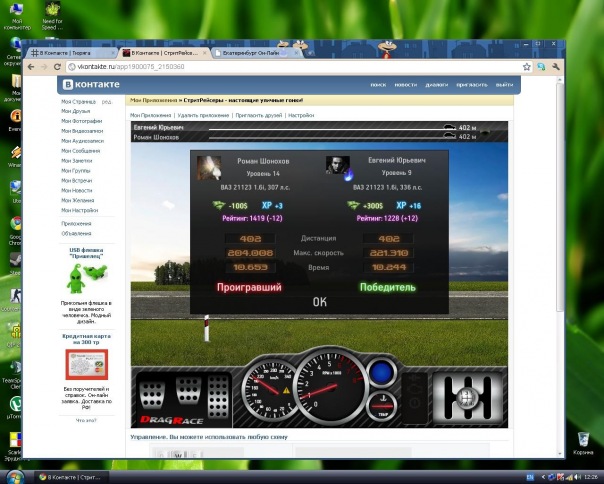Open the app Настройки link

click(x=301, y=115)
